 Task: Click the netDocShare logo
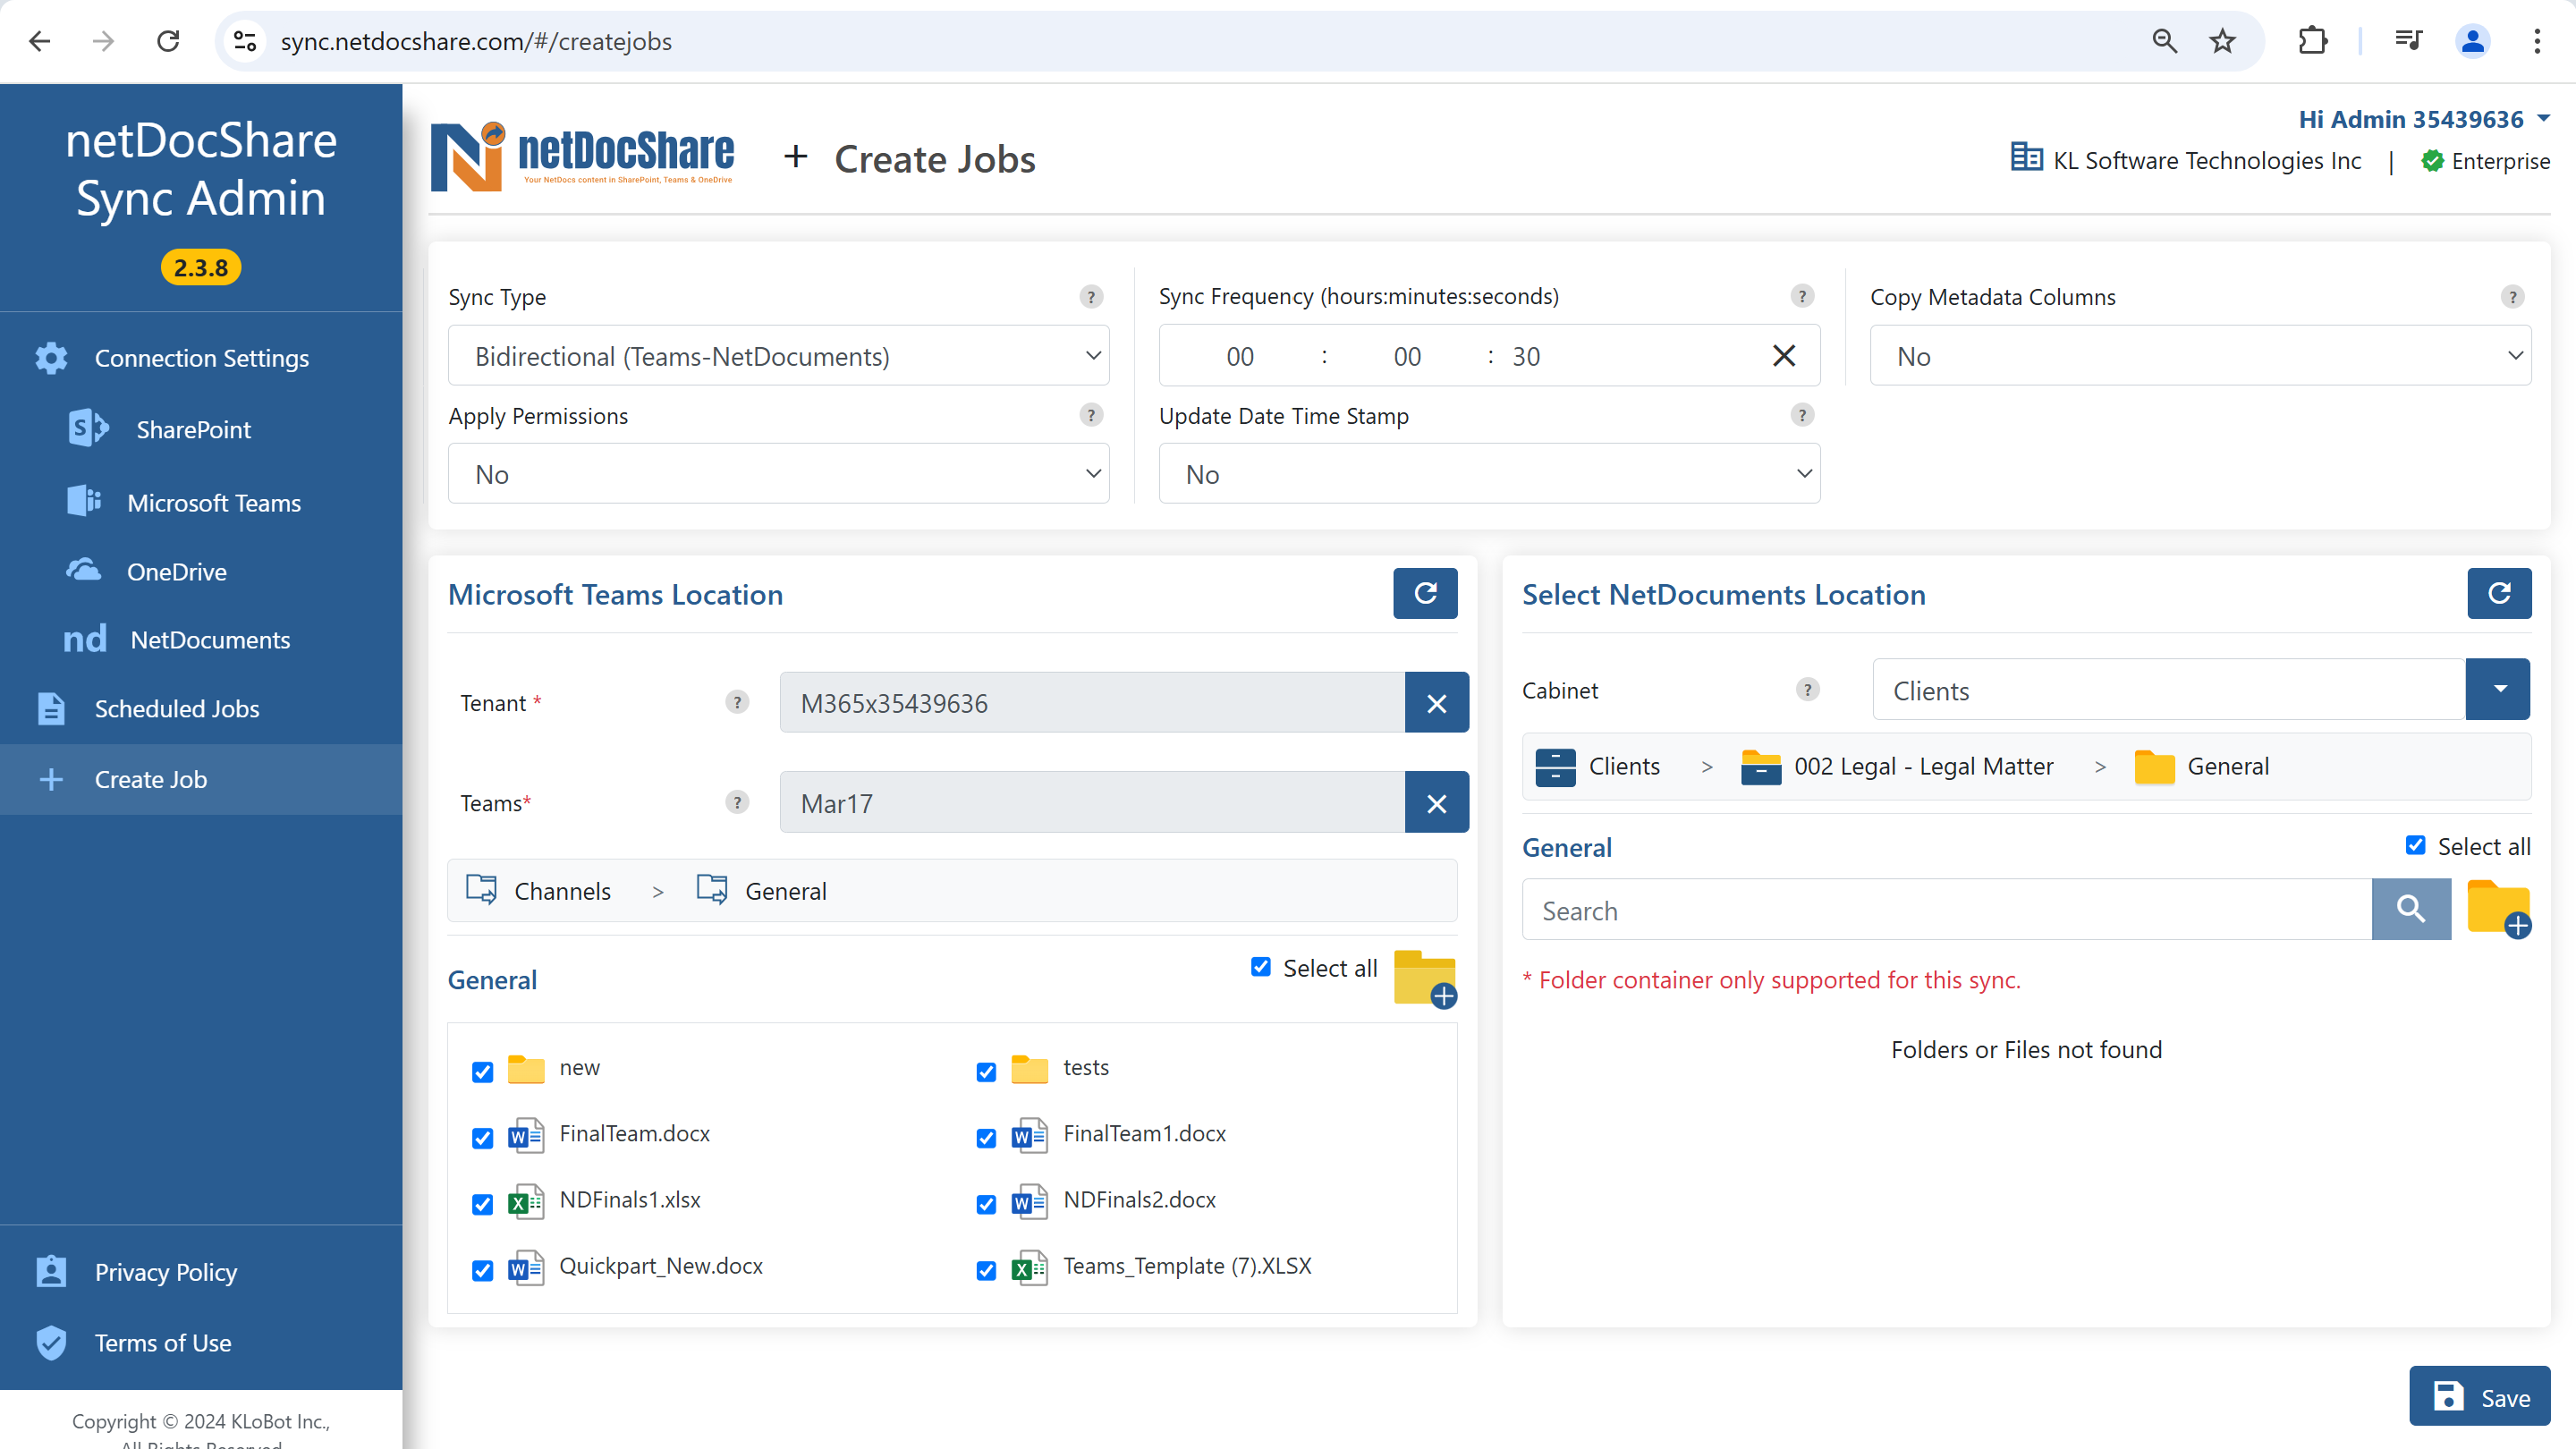point(582,157)
